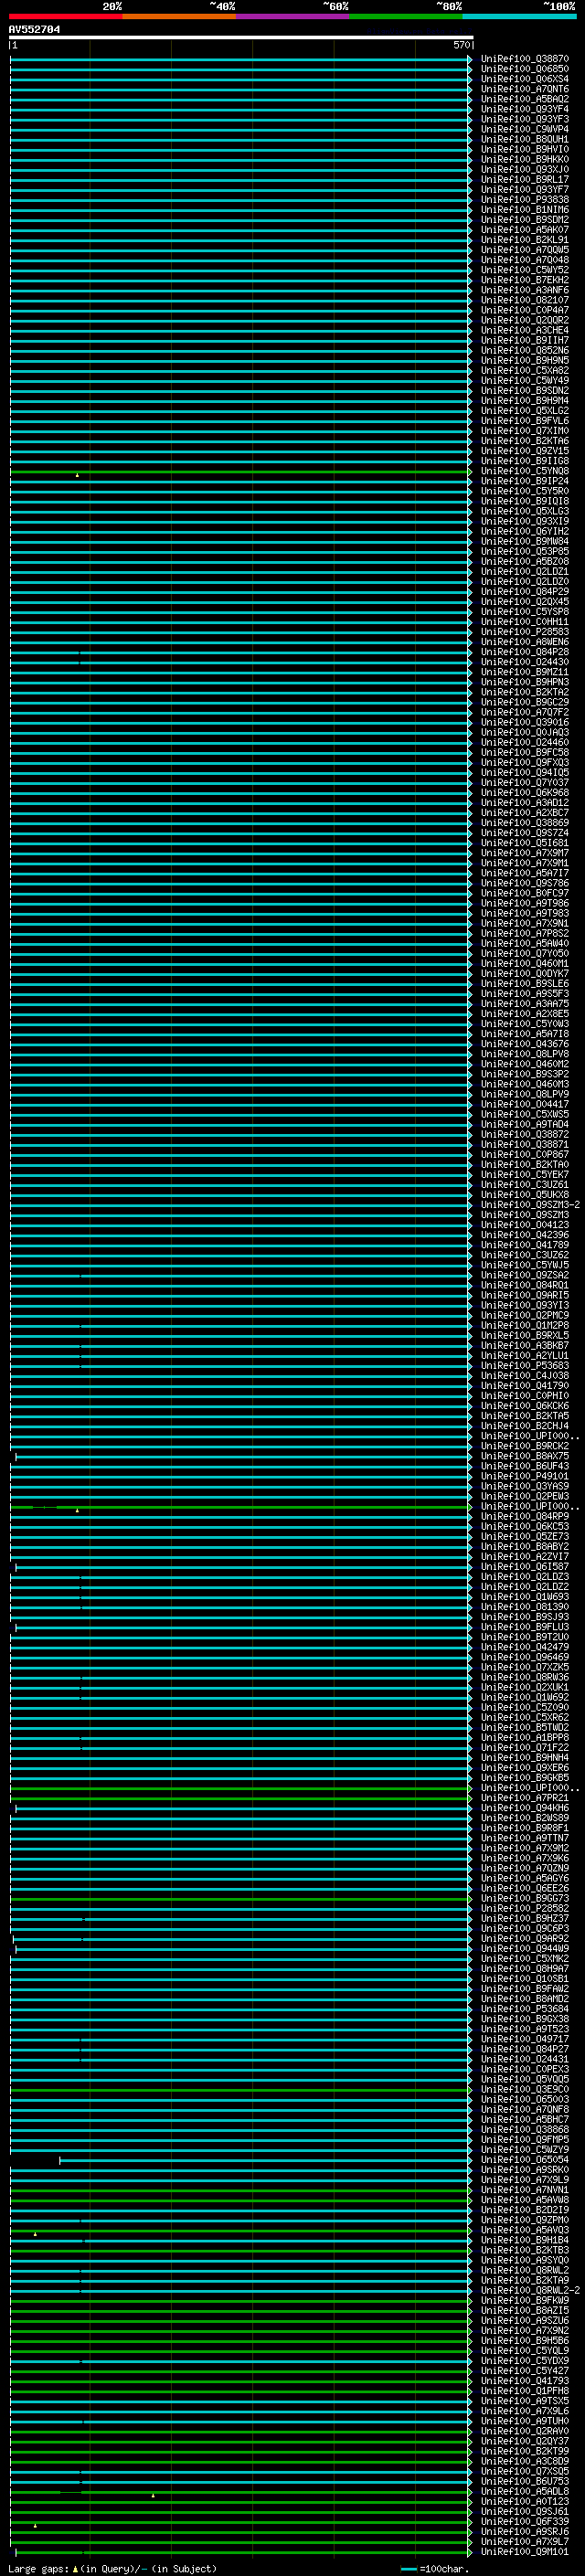
Task: Select hit UniRef100_Q5XLG2
Action: coord(525,411)
